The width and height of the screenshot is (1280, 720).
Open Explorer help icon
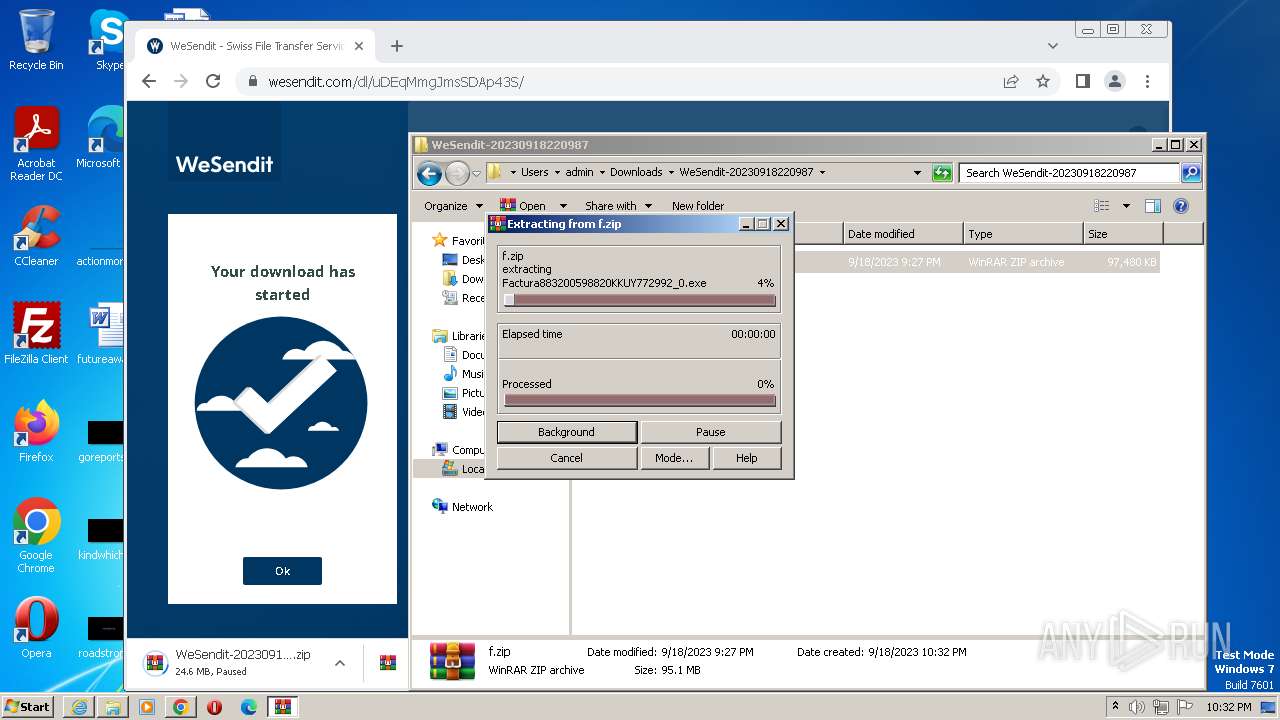[x=1181, y=206]
